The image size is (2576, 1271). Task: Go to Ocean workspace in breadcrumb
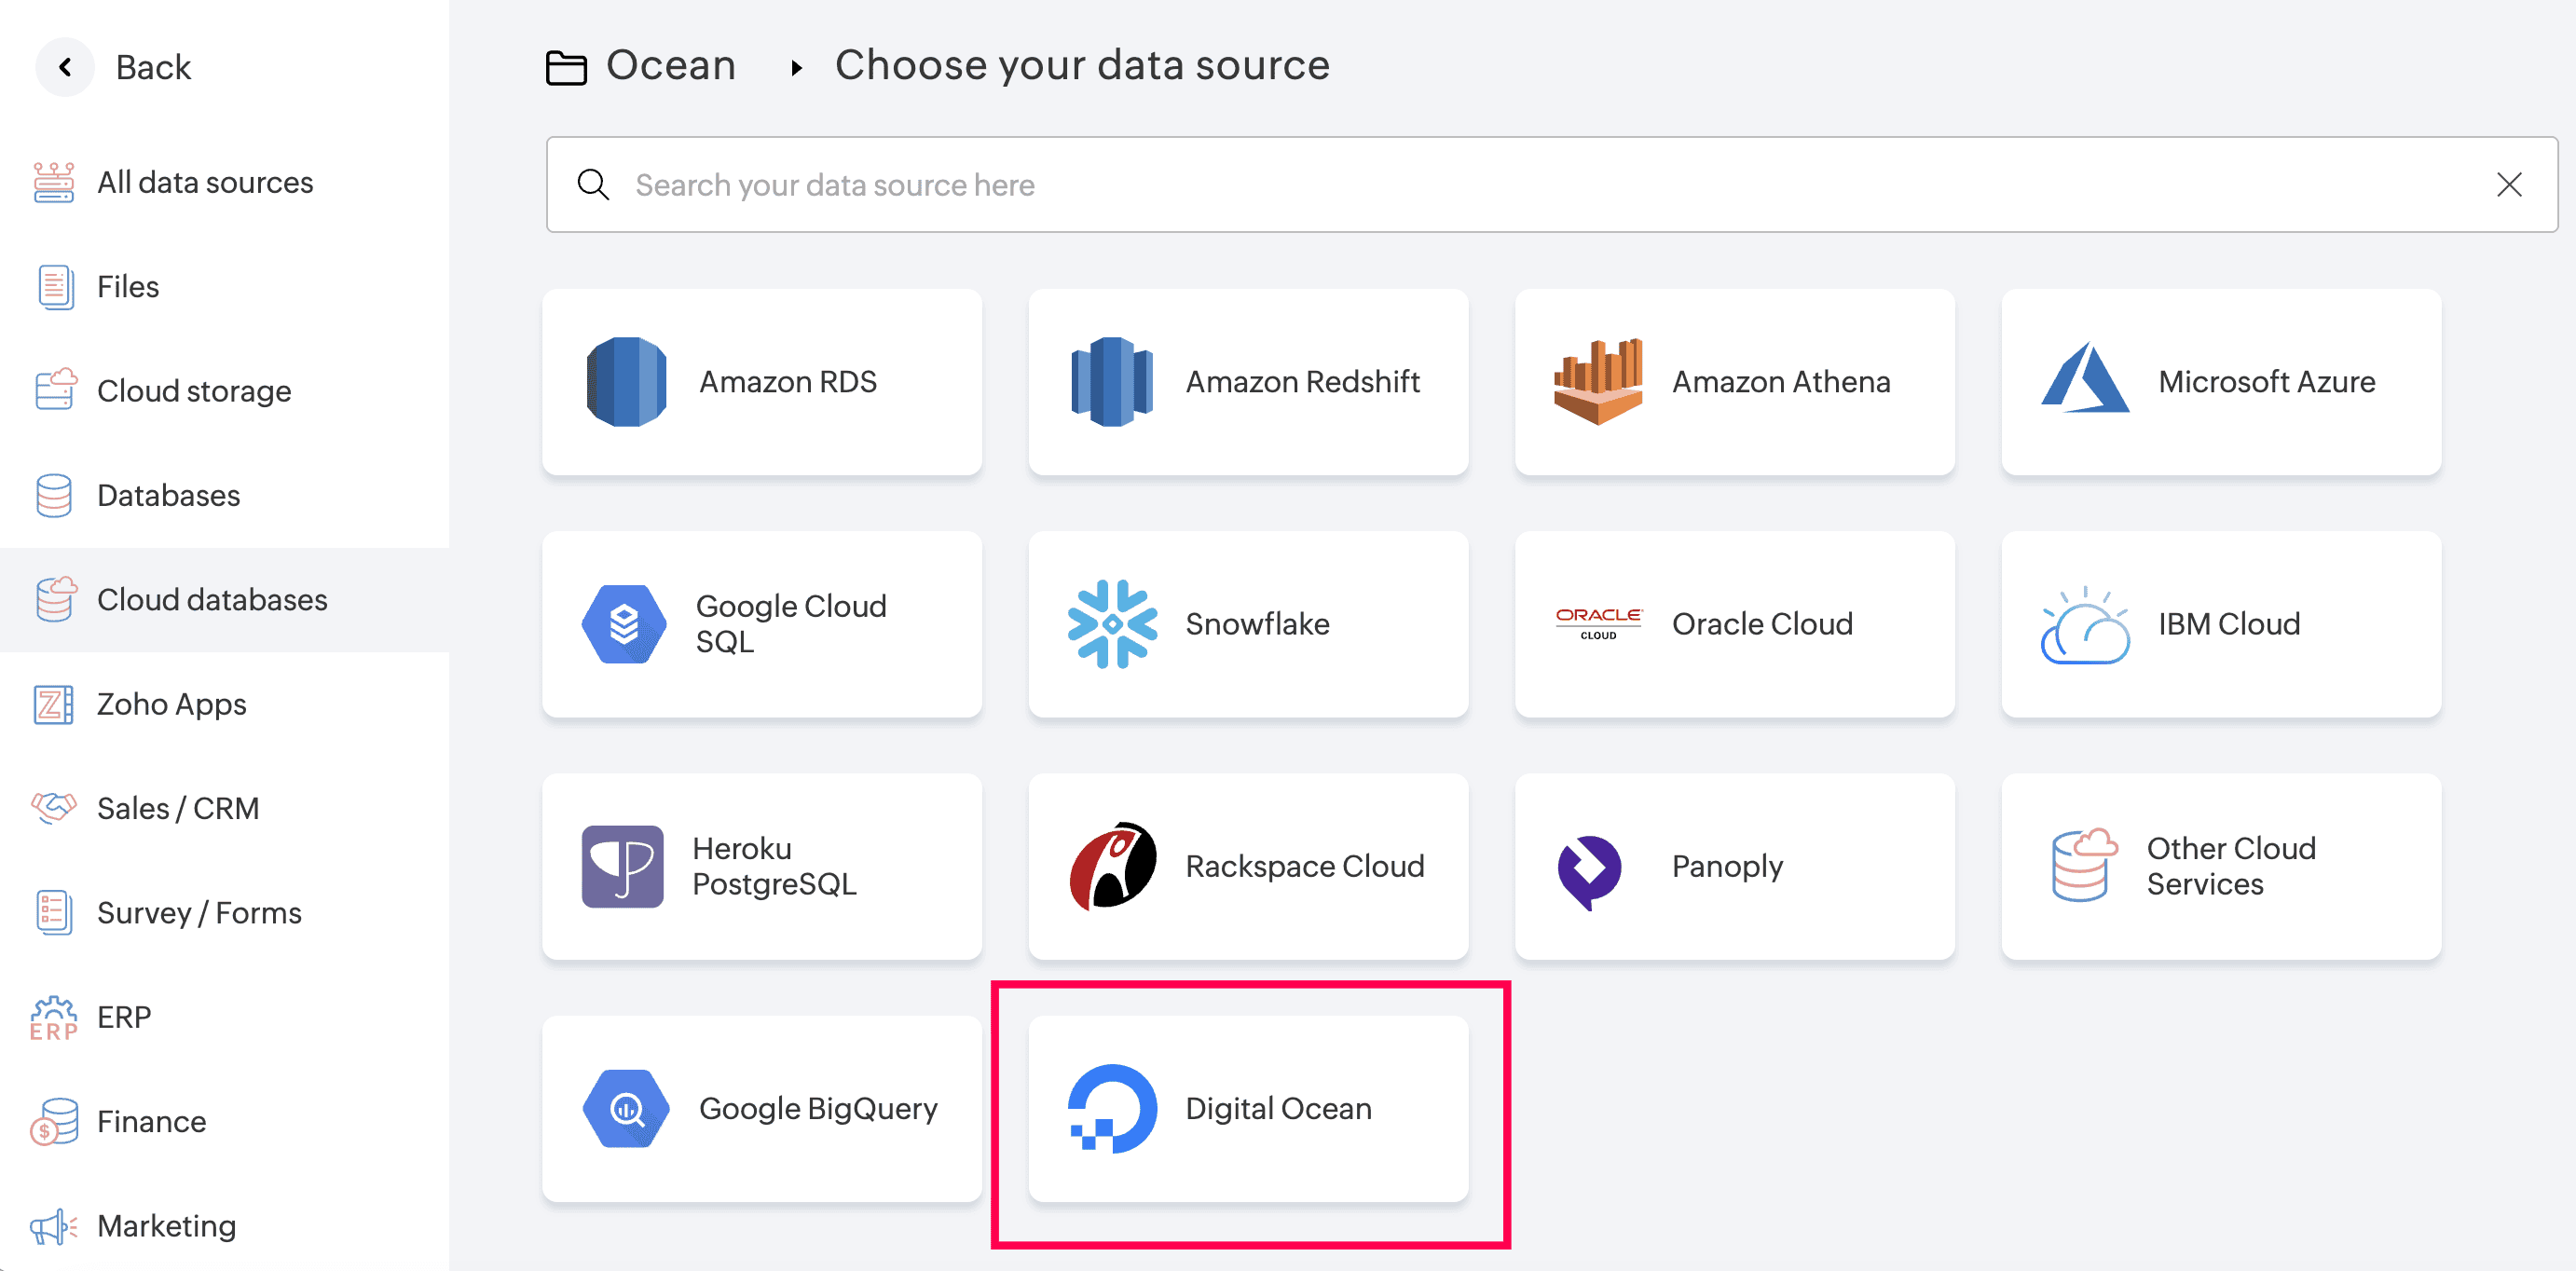click(671, 65)
